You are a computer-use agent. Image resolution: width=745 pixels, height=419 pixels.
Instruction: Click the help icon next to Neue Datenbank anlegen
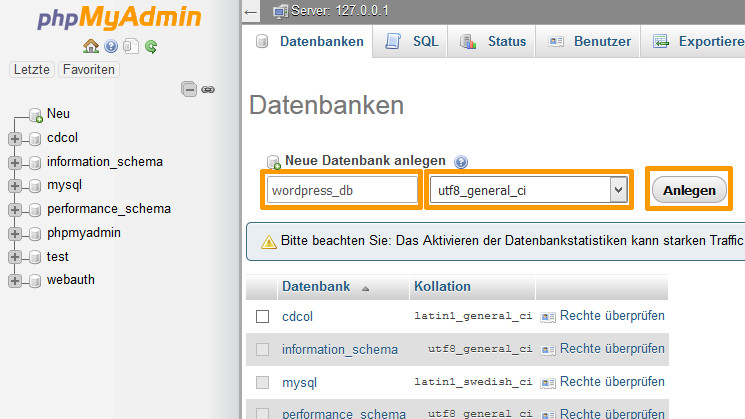[461, 162]
